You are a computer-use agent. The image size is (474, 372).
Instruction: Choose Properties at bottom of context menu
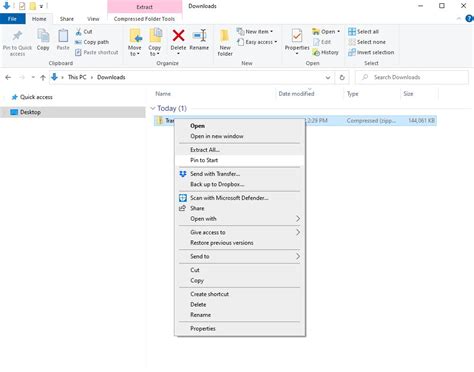click(239, 328)
